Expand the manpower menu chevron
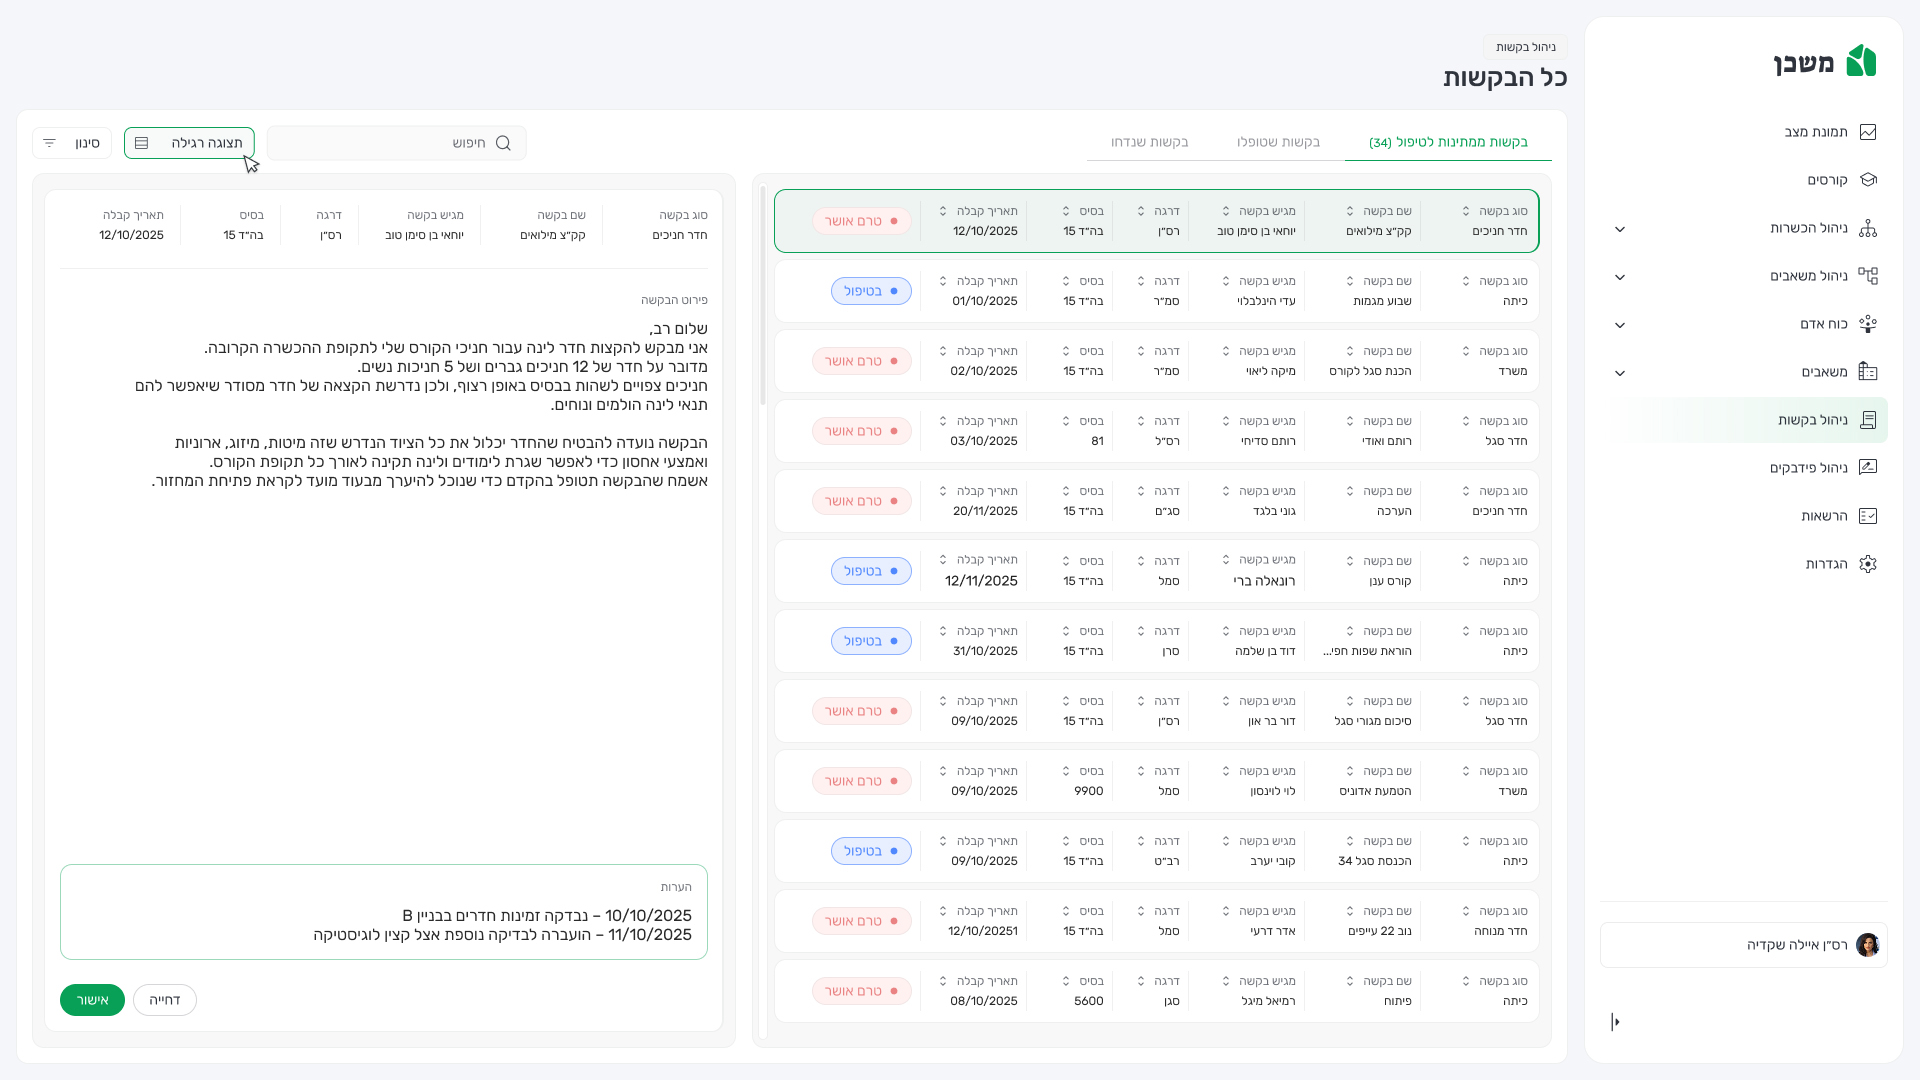The height and width of the screenshot is (1080, 1920). click(x=1620, y=325)
